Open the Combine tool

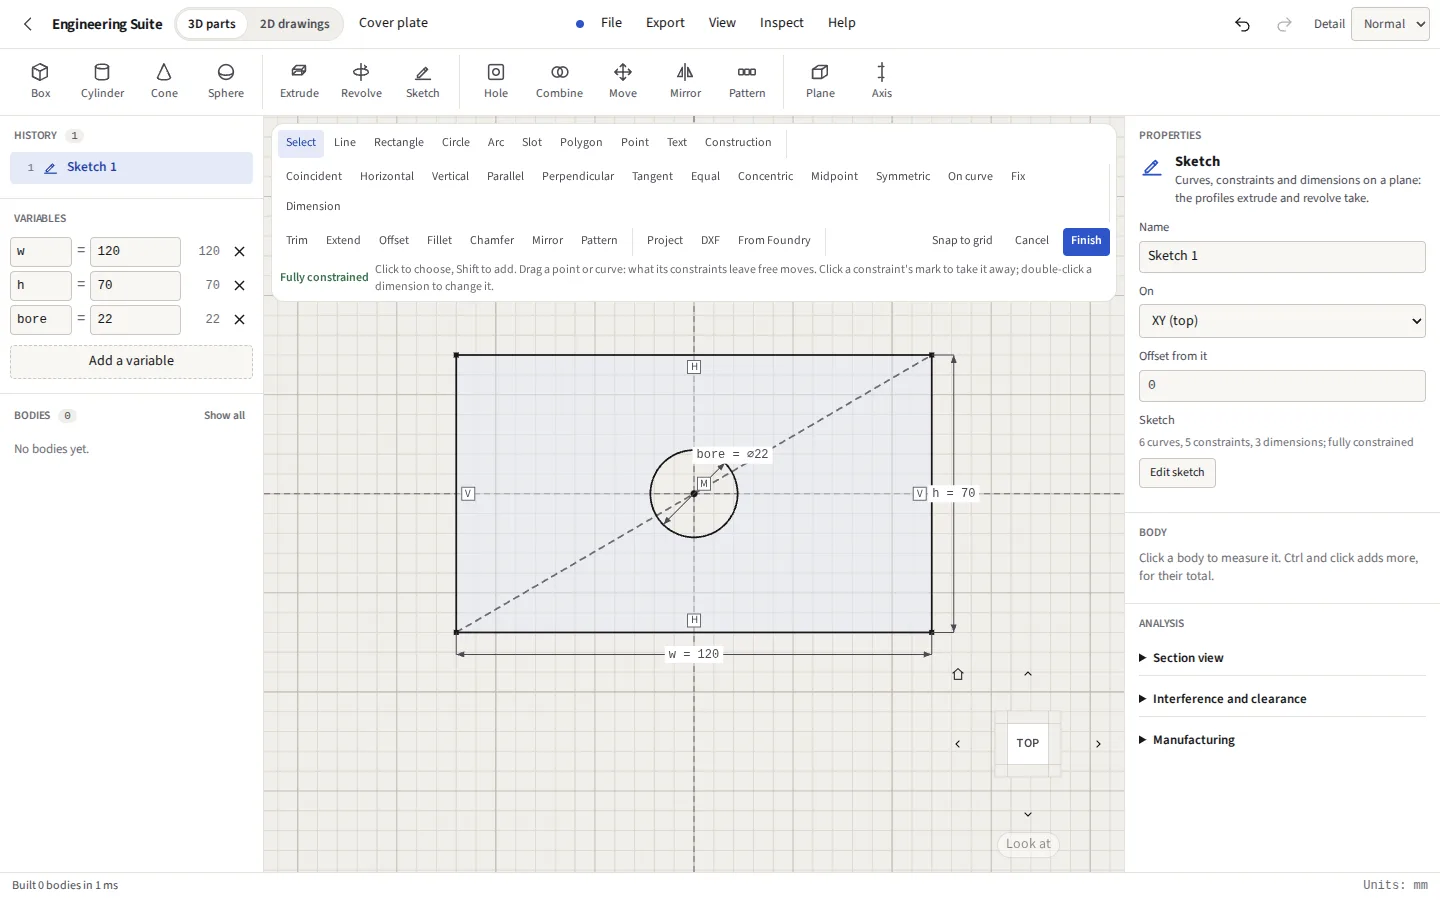pos(559,81)
